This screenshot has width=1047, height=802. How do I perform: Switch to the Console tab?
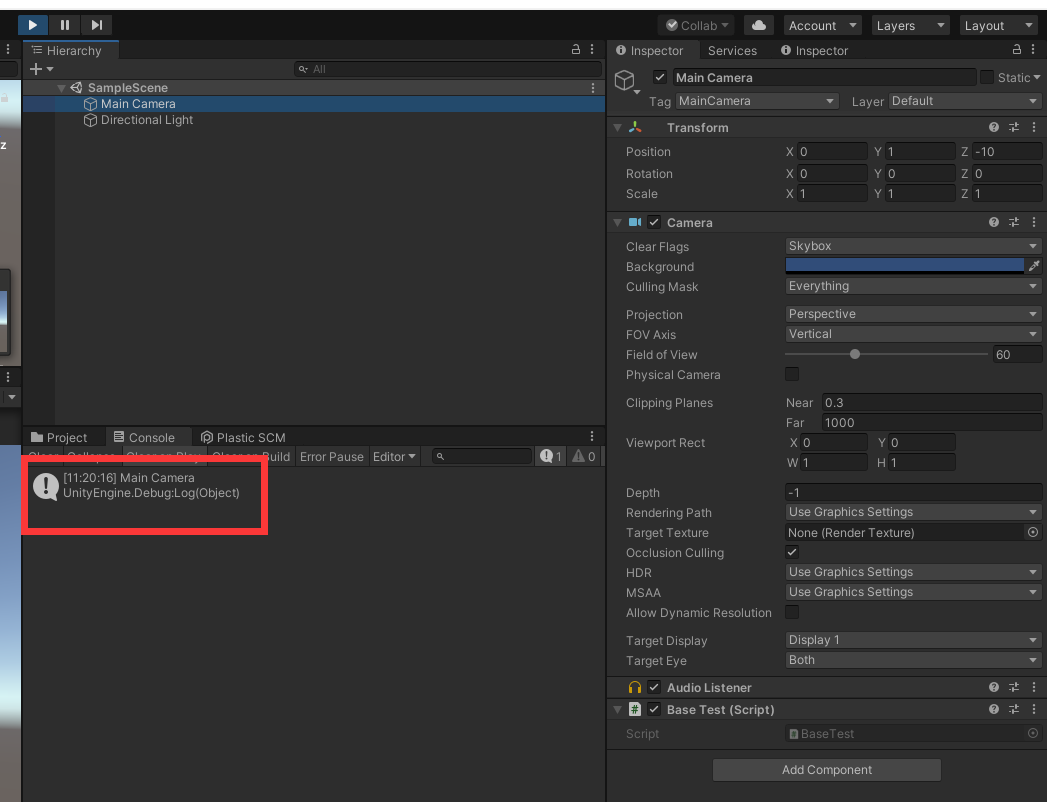click(144, 437)
